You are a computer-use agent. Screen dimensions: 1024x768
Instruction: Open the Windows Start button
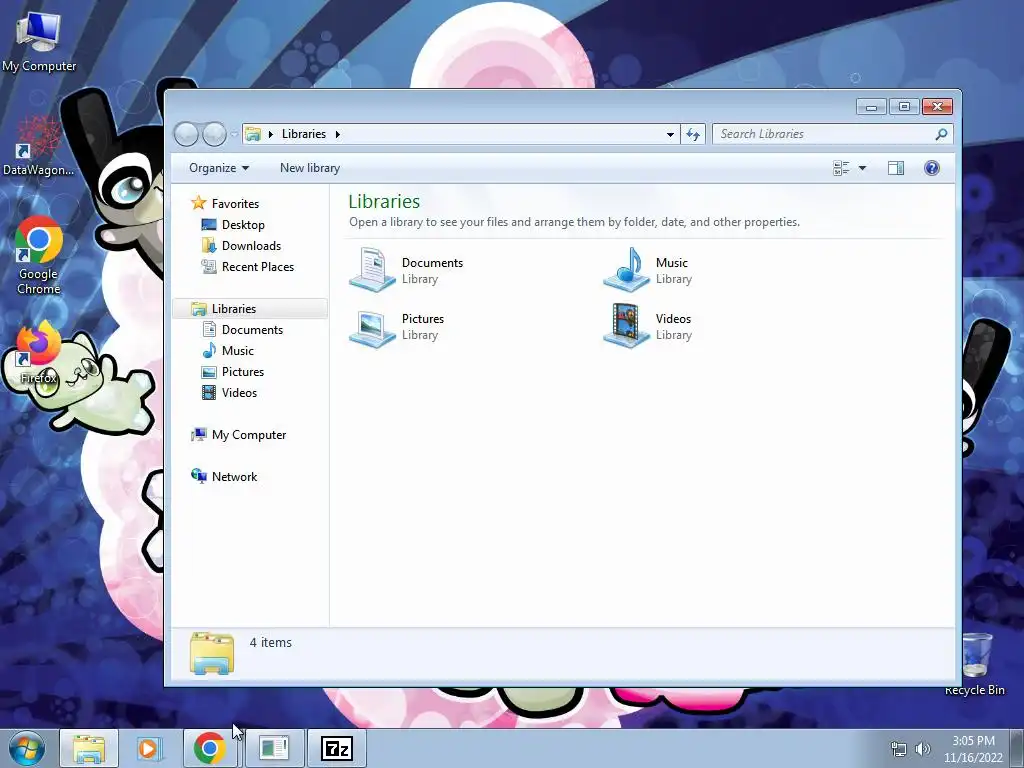(x=27, y=748)
